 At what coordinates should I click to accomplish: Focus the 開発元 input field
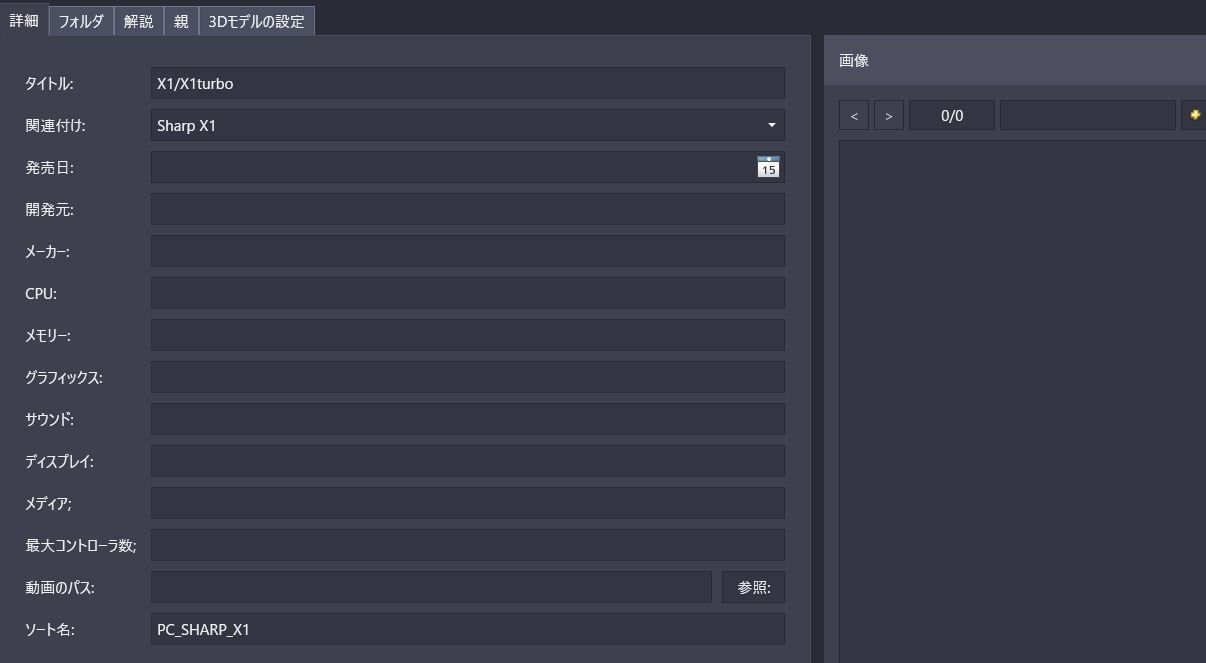(468, 209)
